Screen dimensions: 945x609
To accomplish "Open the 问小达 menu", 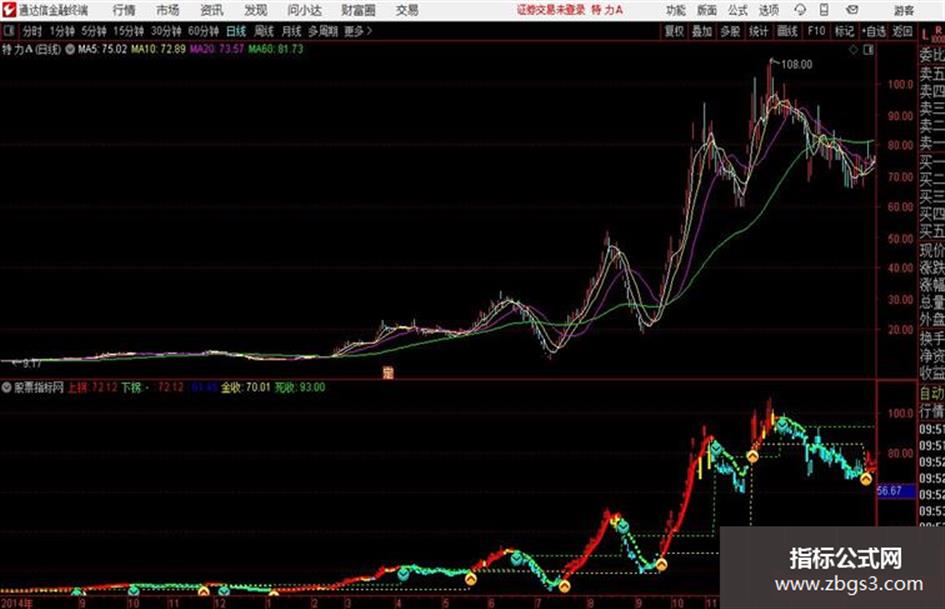I will pyautogui.click(x=304, y=10).
